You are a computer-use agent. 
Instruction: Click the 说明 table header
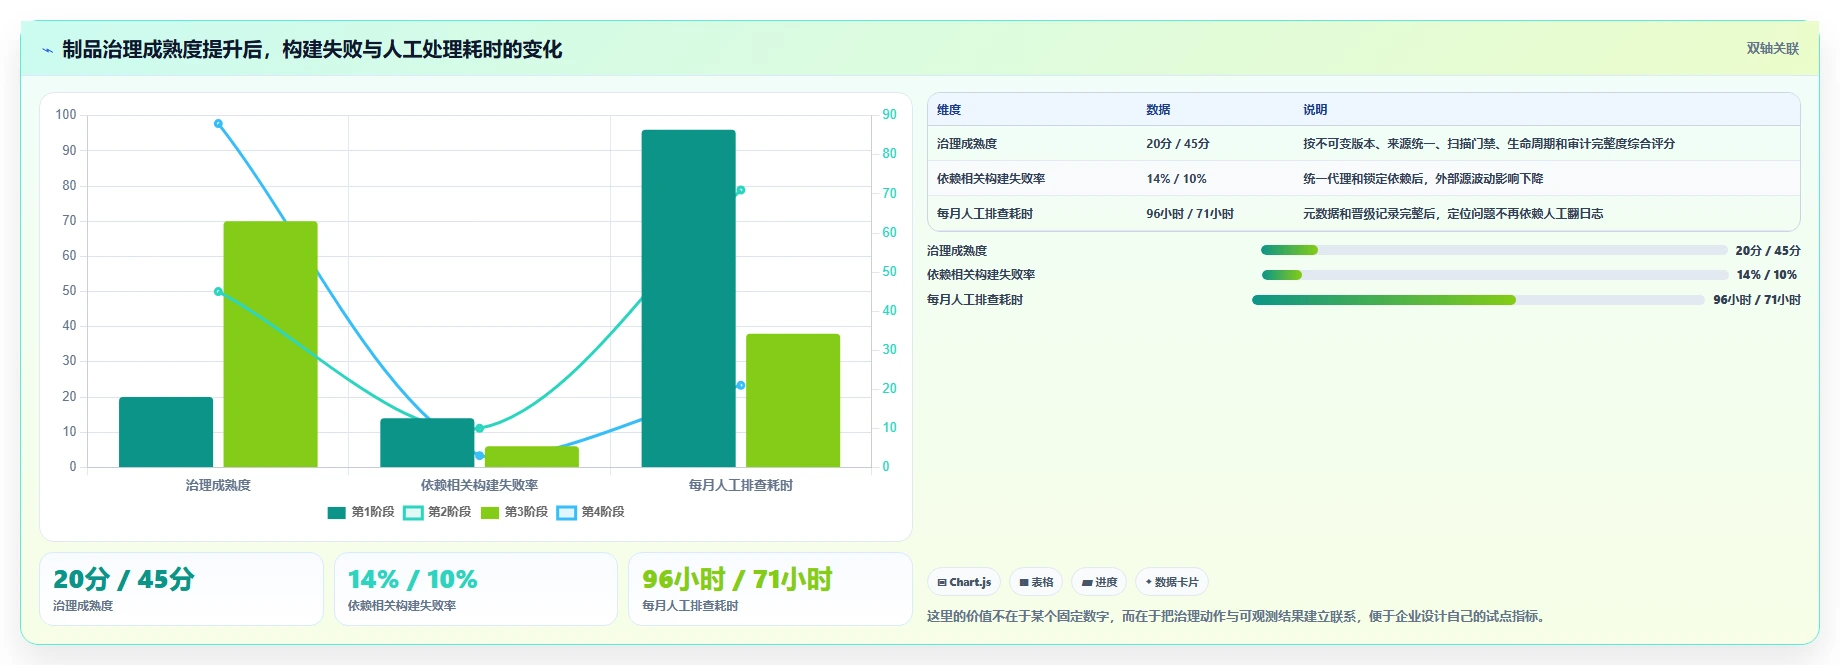1315,110
